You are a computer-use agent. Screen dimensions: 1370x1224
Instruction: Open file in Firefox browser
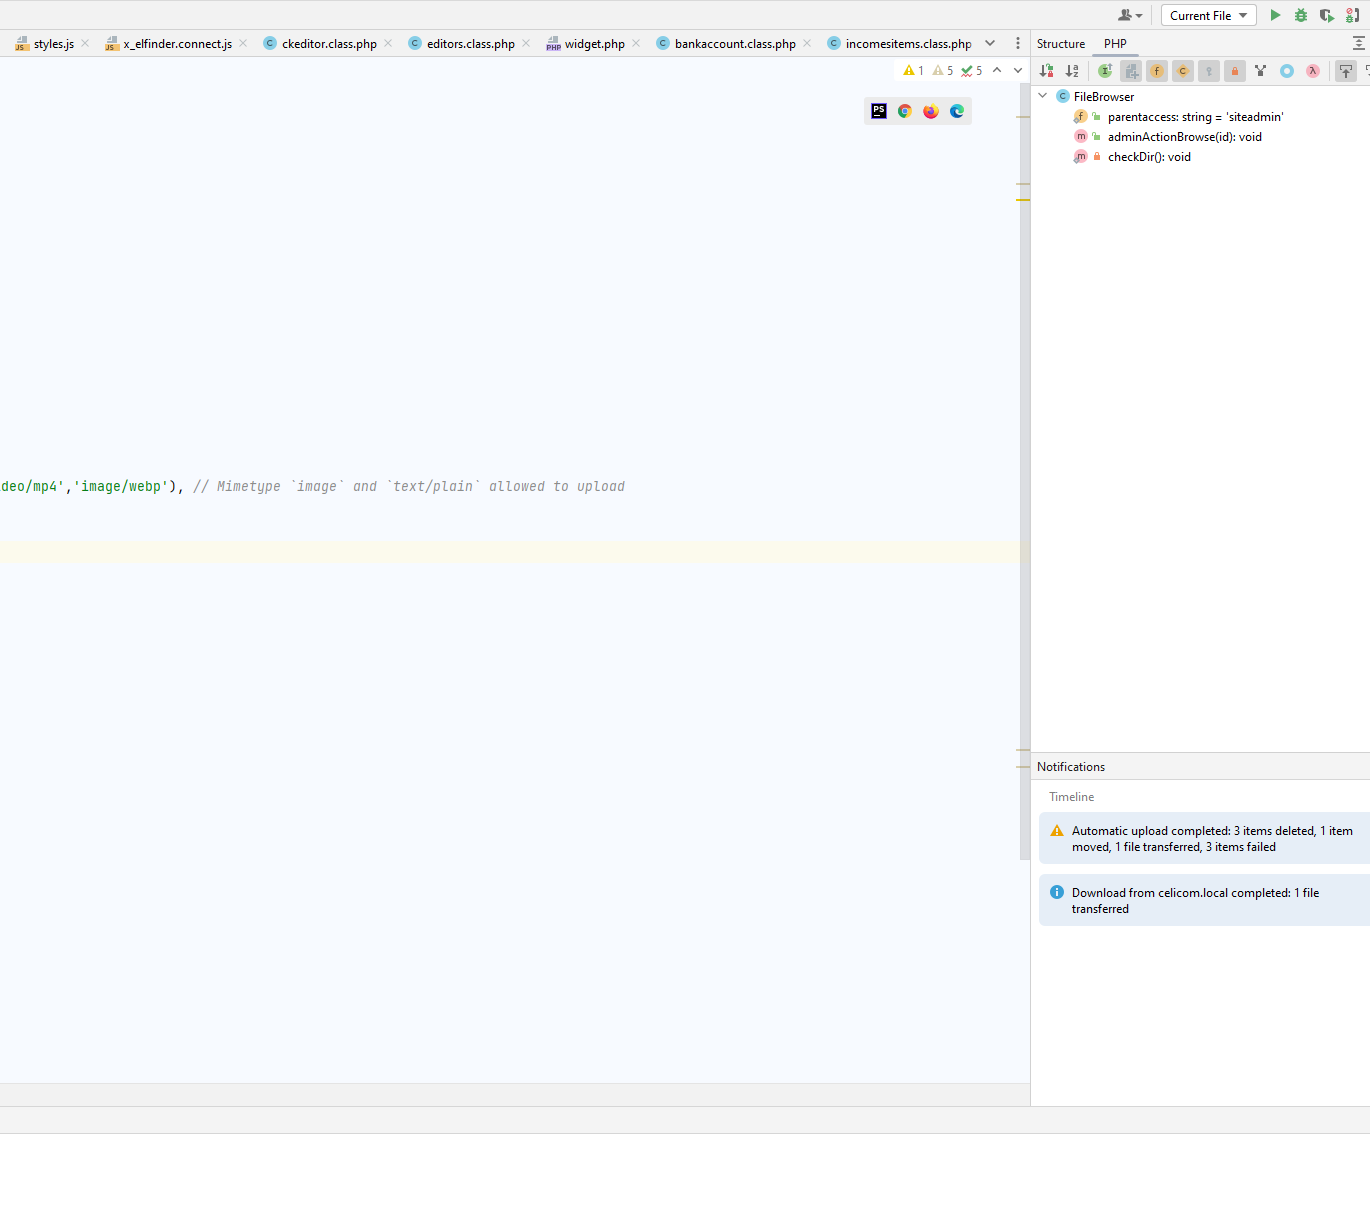click(x=931, y=111)
